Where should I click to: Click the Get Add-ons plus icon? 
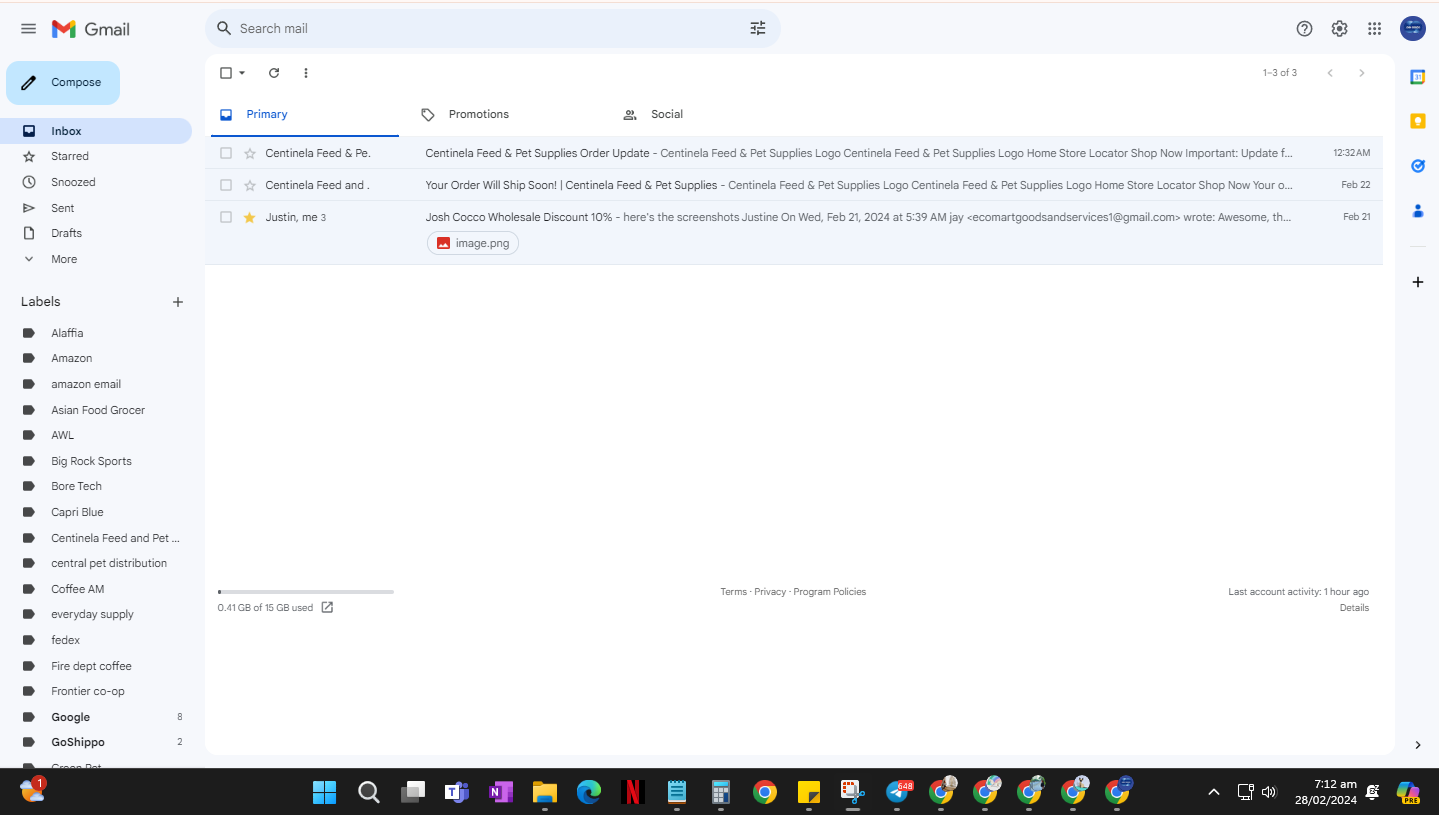click(1417, 282)
